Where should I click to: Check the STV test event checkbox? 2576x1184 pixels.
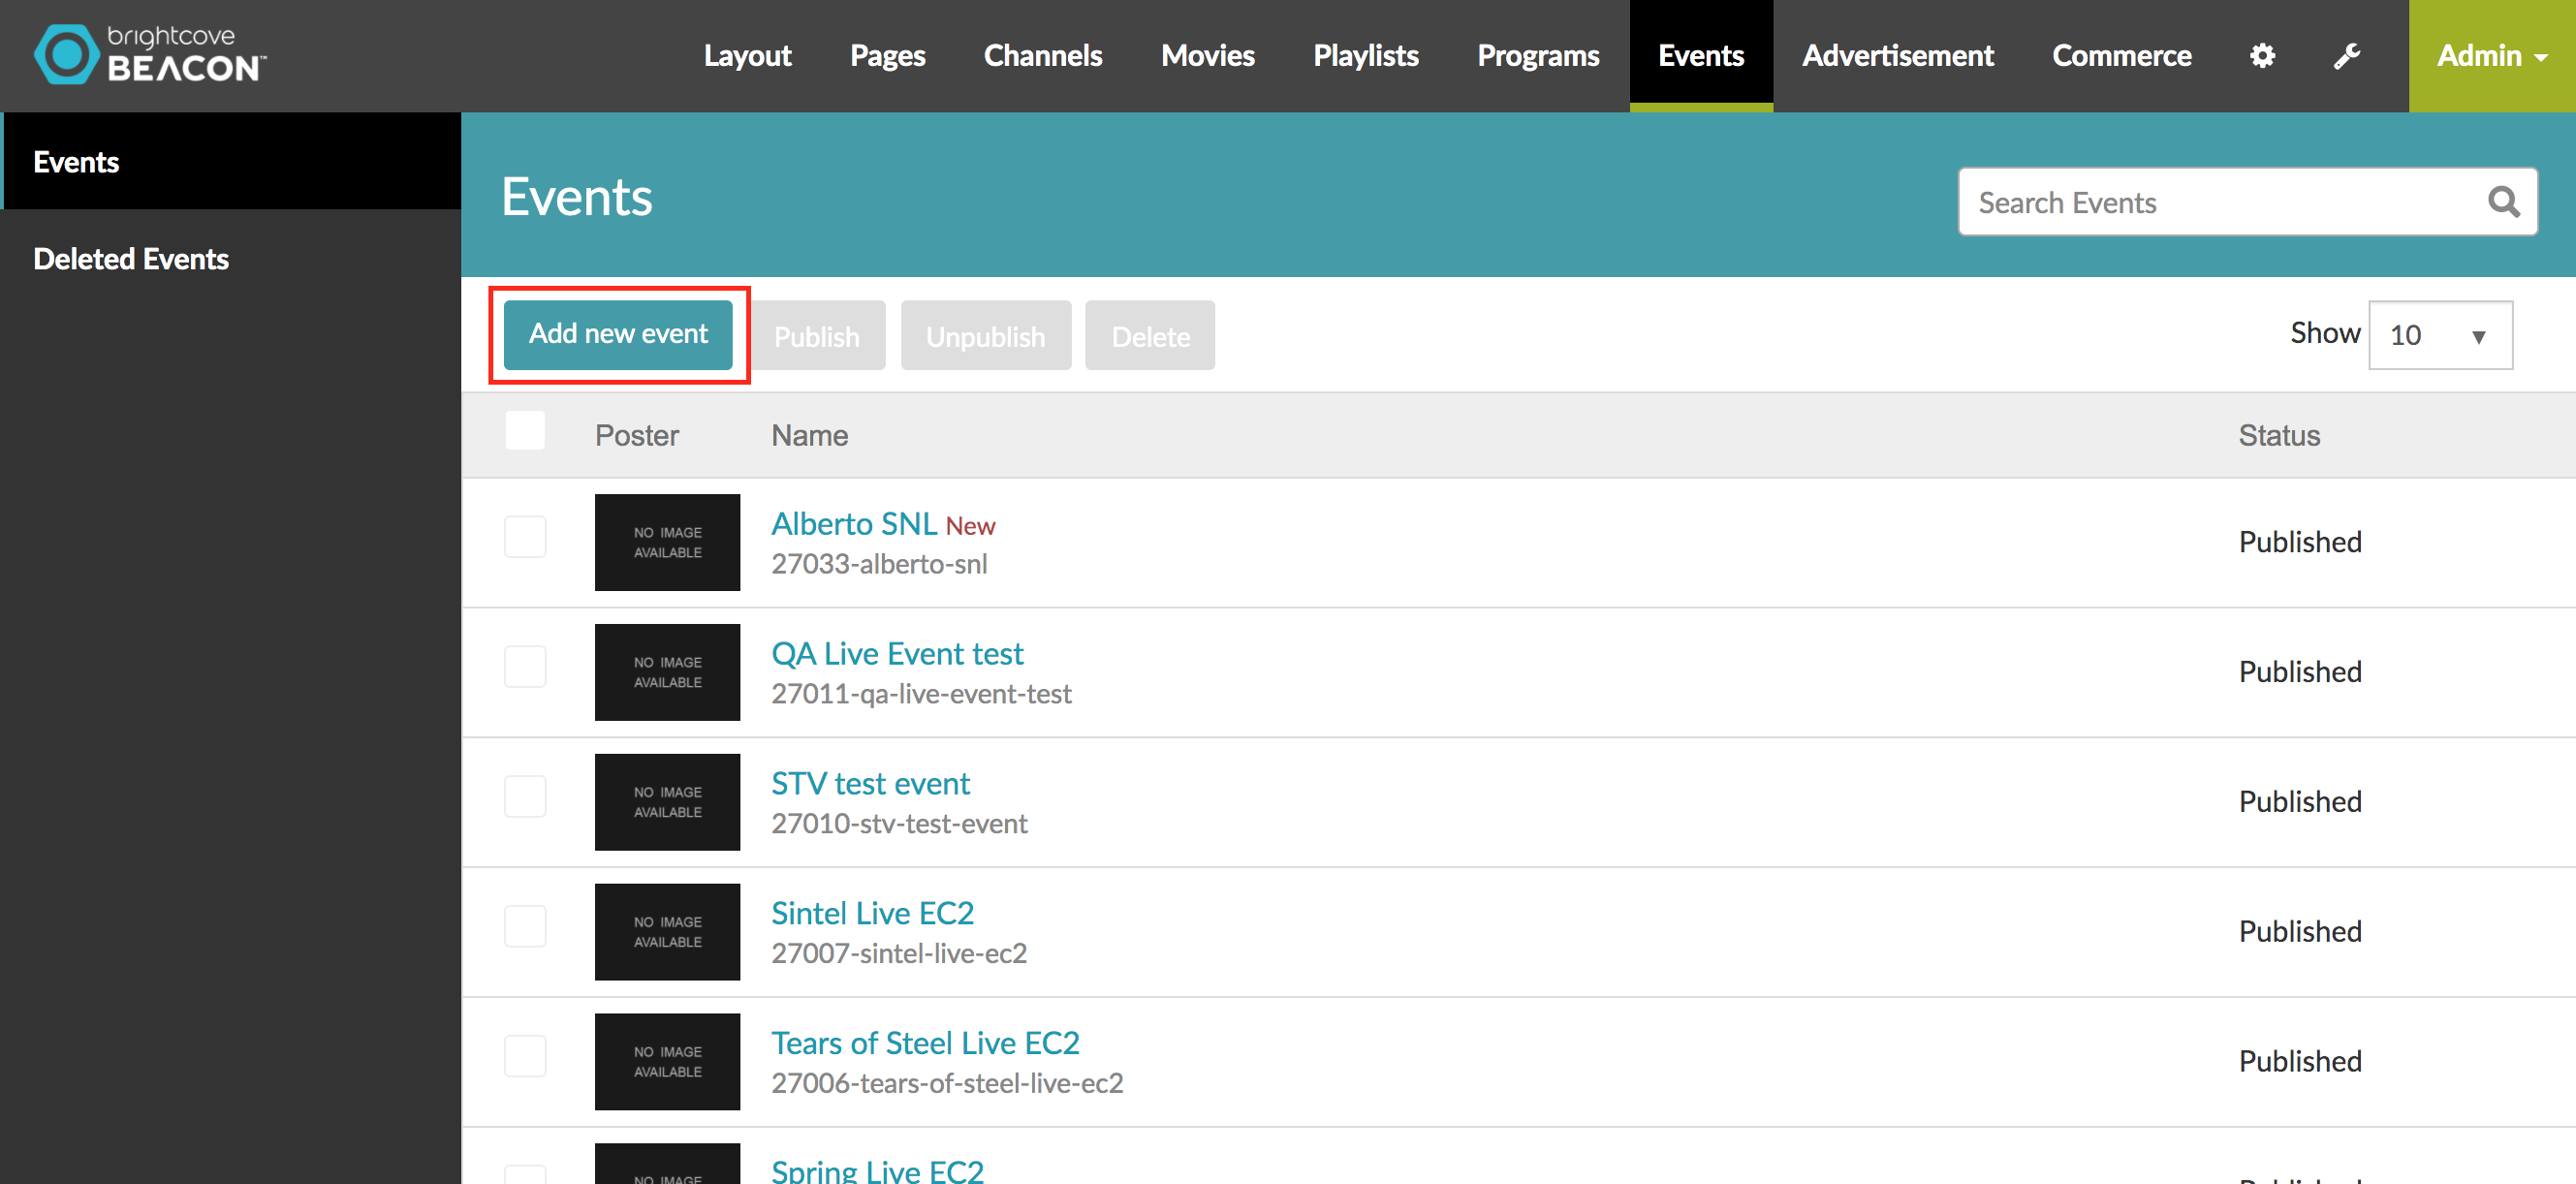click(525, 796)
